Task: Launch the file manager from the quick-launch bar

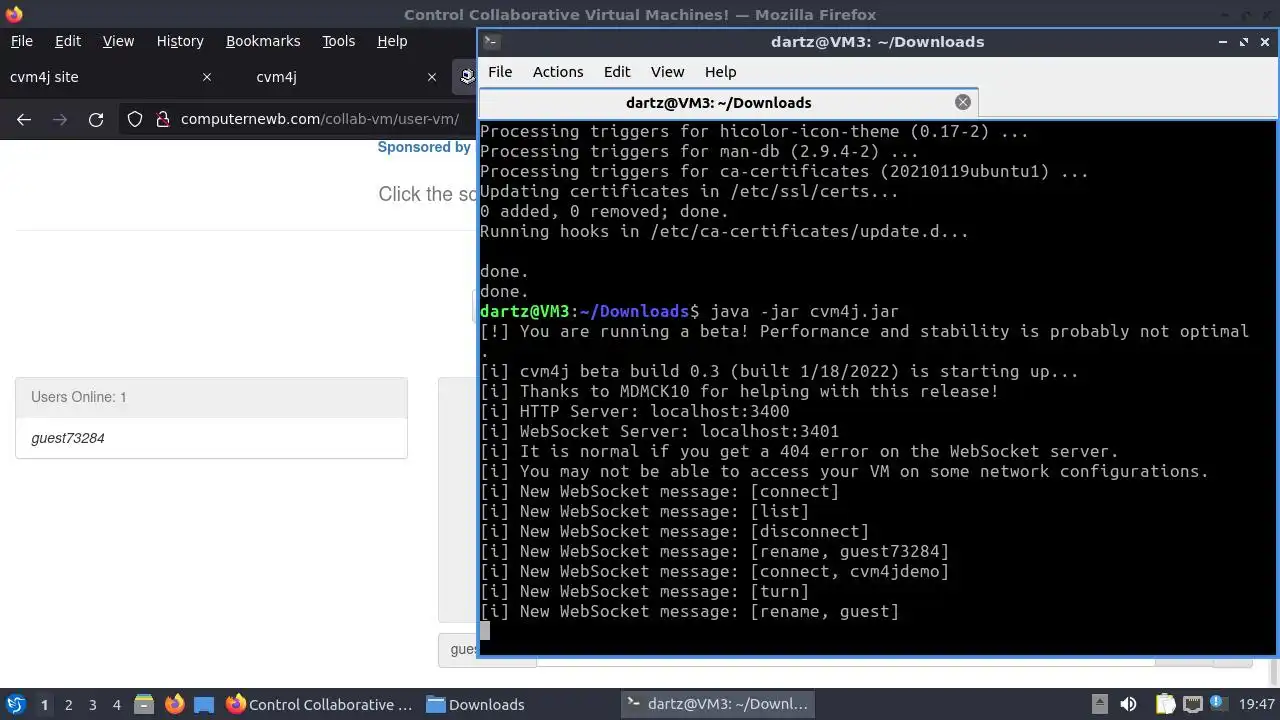Action: click(x=144, y=704)
